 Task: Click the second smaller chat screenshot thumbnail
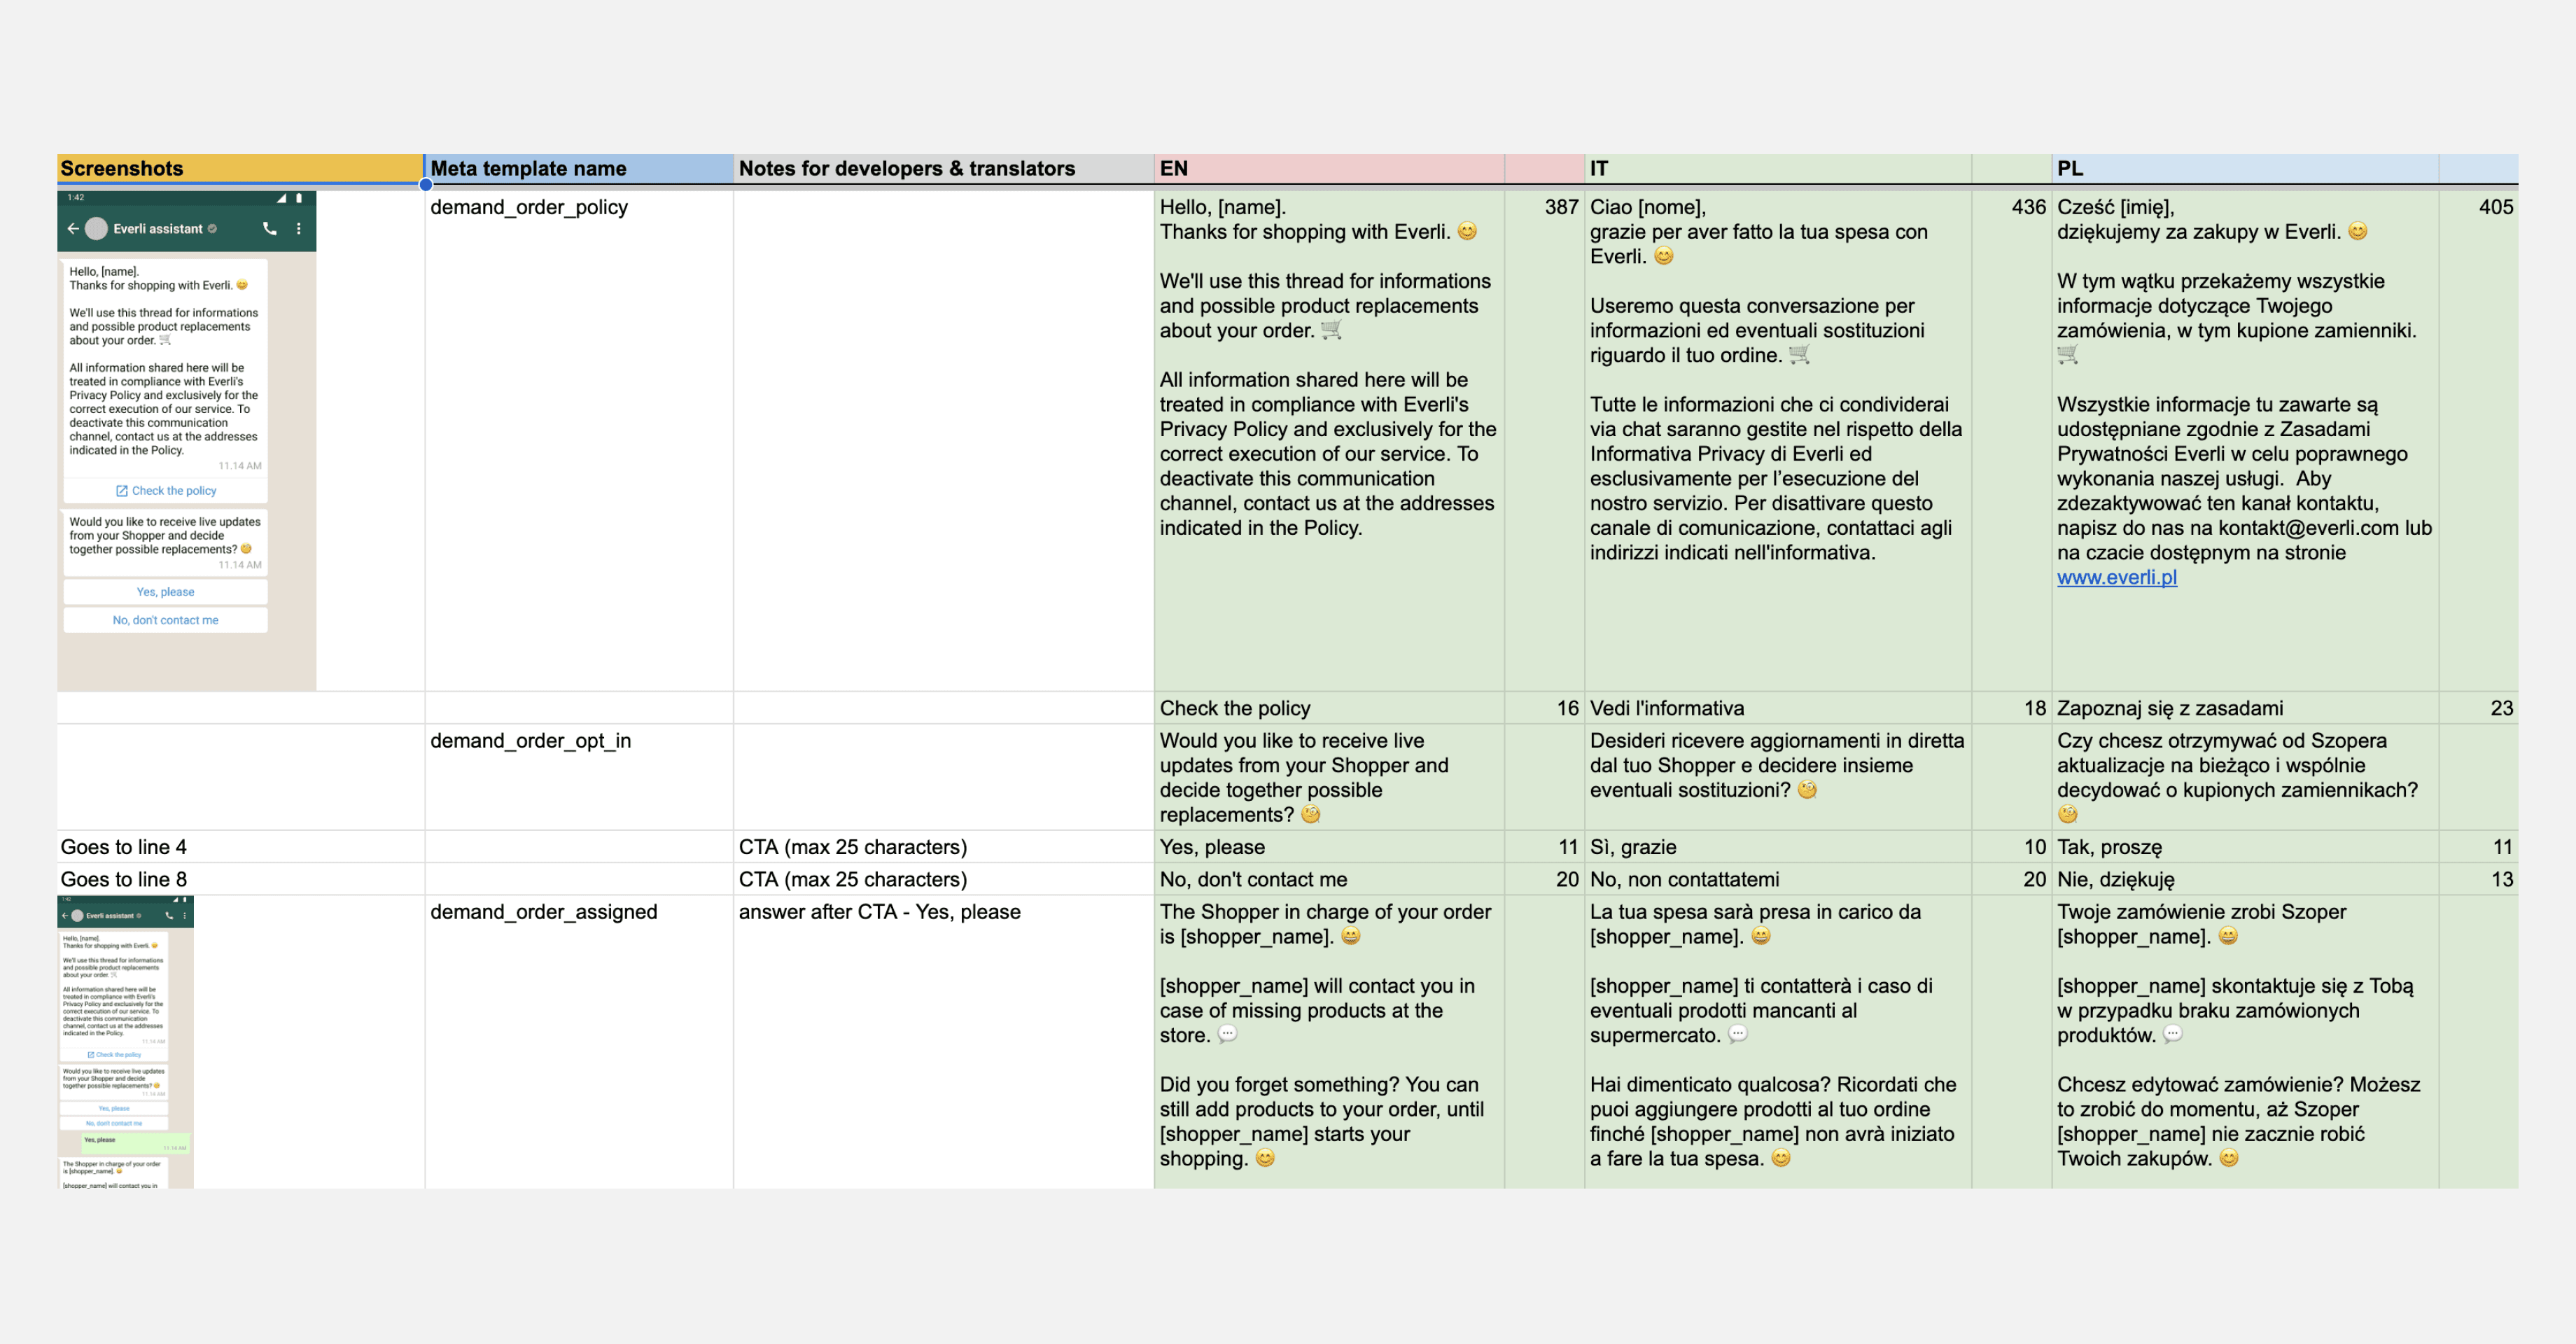(x=125, y=1041)
